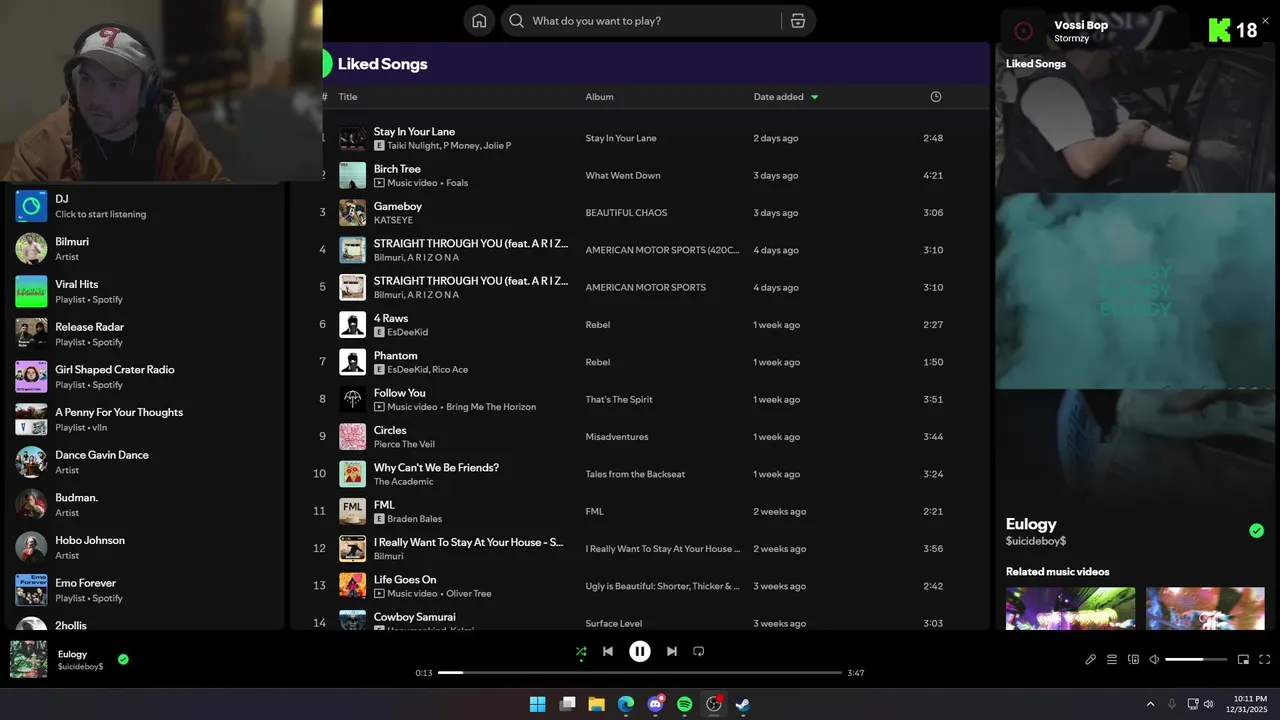Go to the previous track

coord(608,652)
